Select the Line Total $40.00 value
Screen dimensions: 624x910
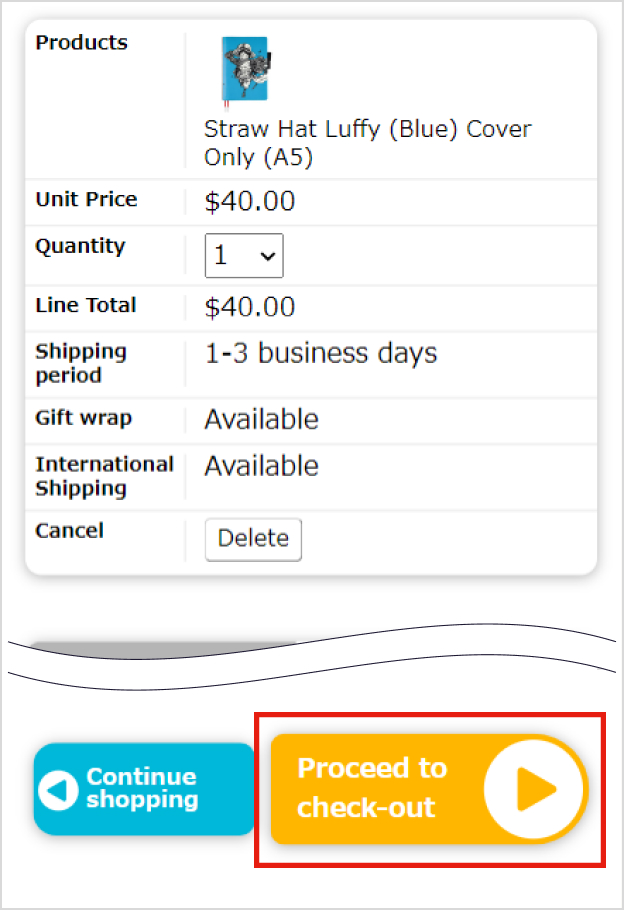tap(250, 307)
